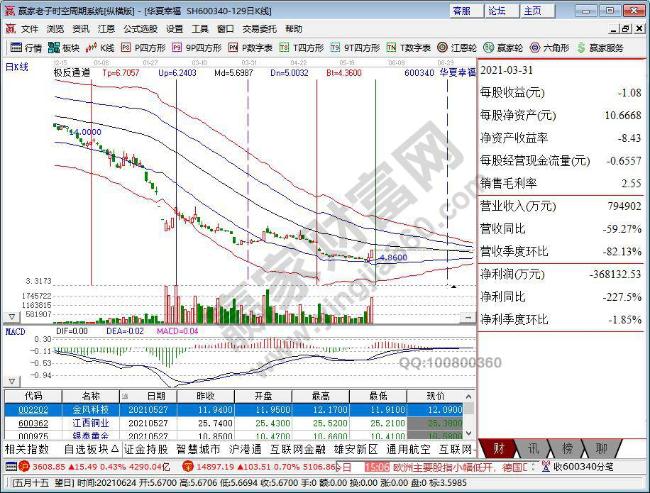Open the 窗口 menu

tap(226, 29)
